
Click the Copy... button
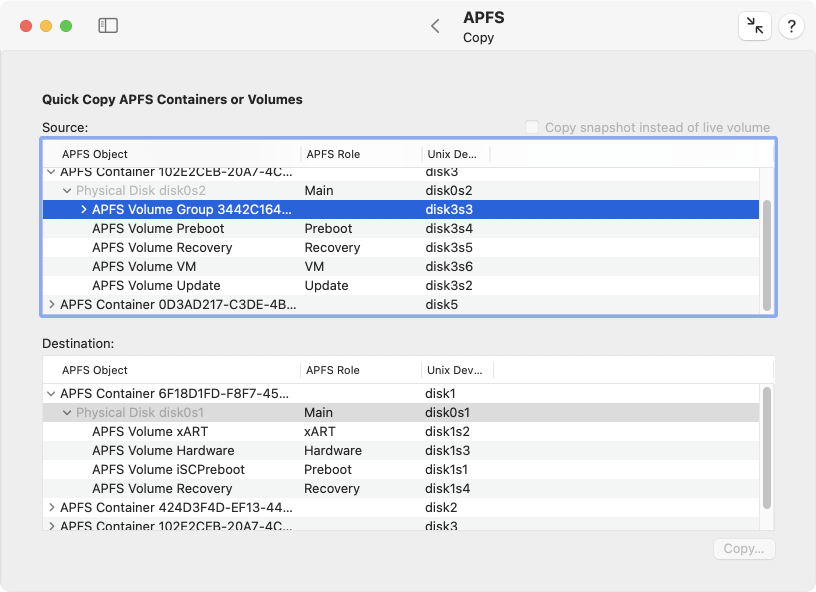point(744,549)
